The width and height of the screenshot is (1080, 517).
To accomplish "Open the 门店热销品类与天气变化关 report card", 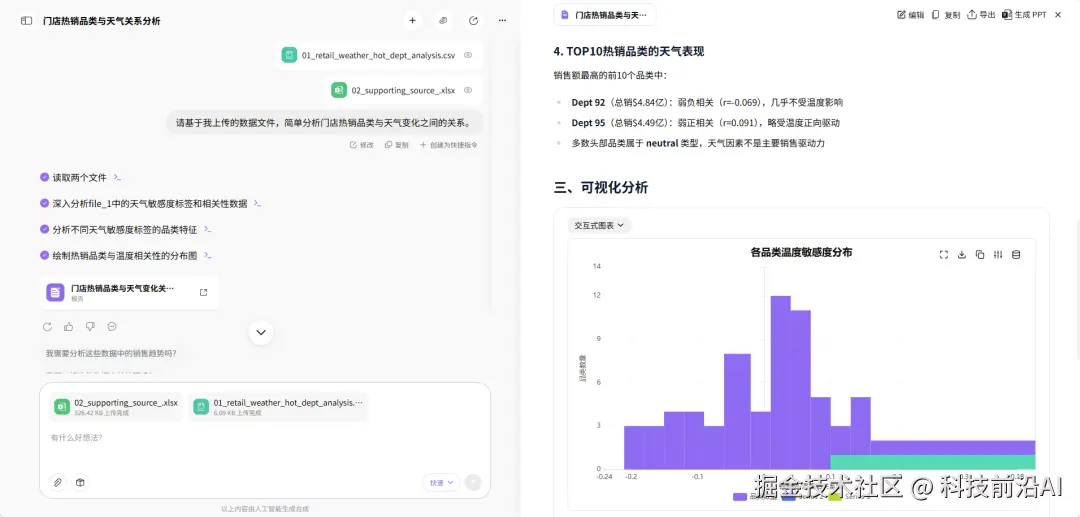I will 129,293.
